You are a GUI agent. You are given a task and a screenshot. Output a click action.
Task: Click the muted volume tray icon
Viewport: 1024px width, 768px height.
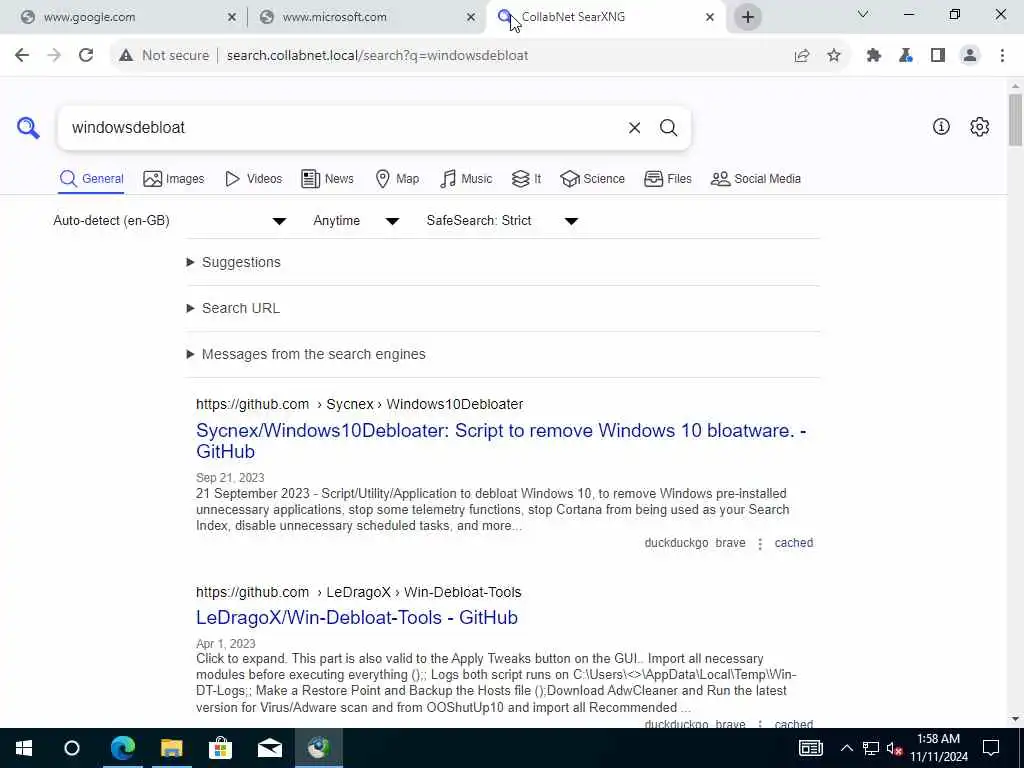[x=895, y=748]
